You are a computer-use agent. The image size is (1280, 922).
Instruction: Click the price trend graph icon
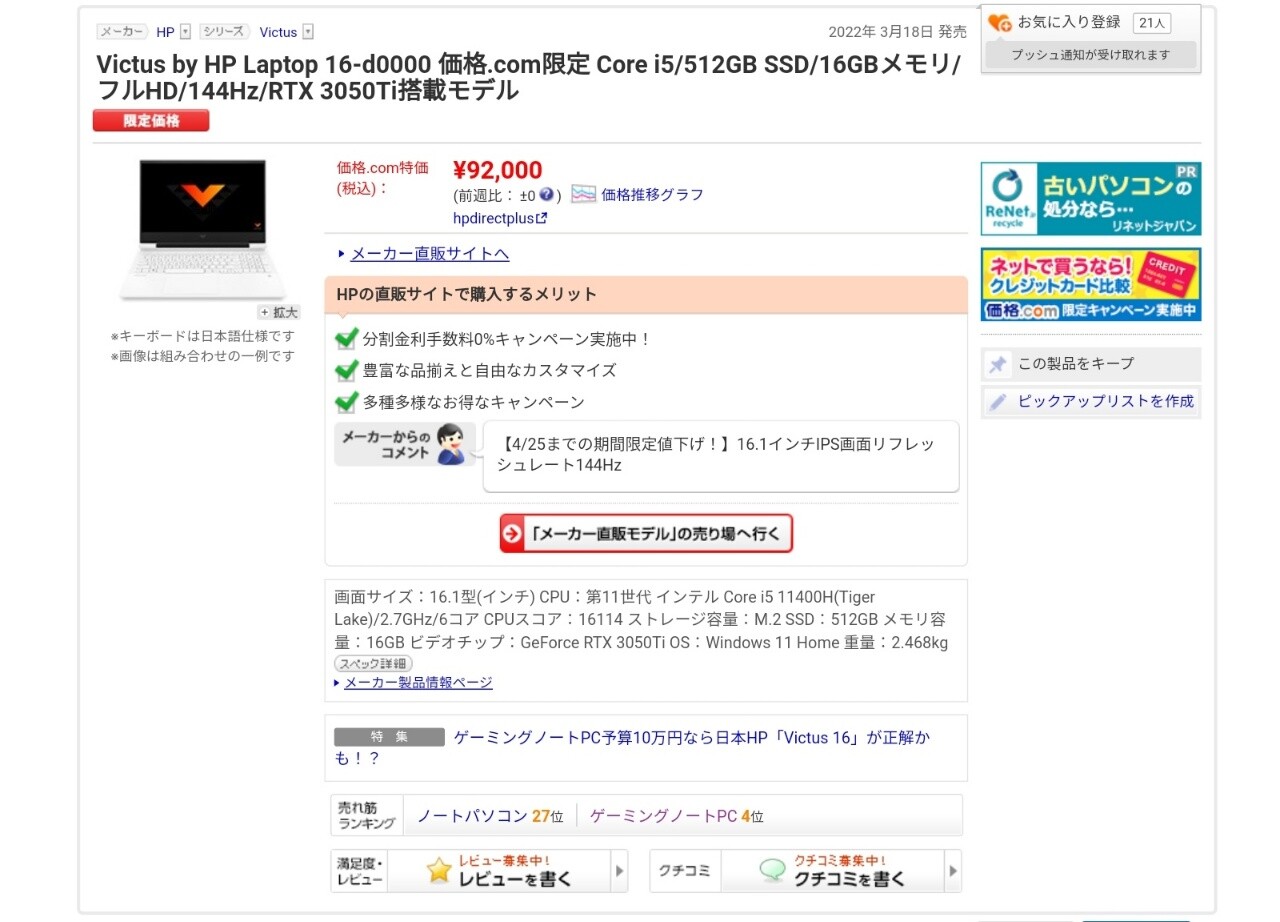click(583, 194)
